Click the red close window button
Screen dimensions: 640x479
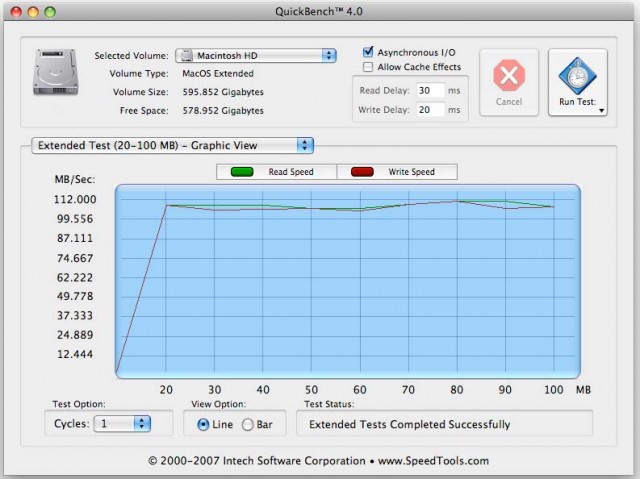pos(16,11)
